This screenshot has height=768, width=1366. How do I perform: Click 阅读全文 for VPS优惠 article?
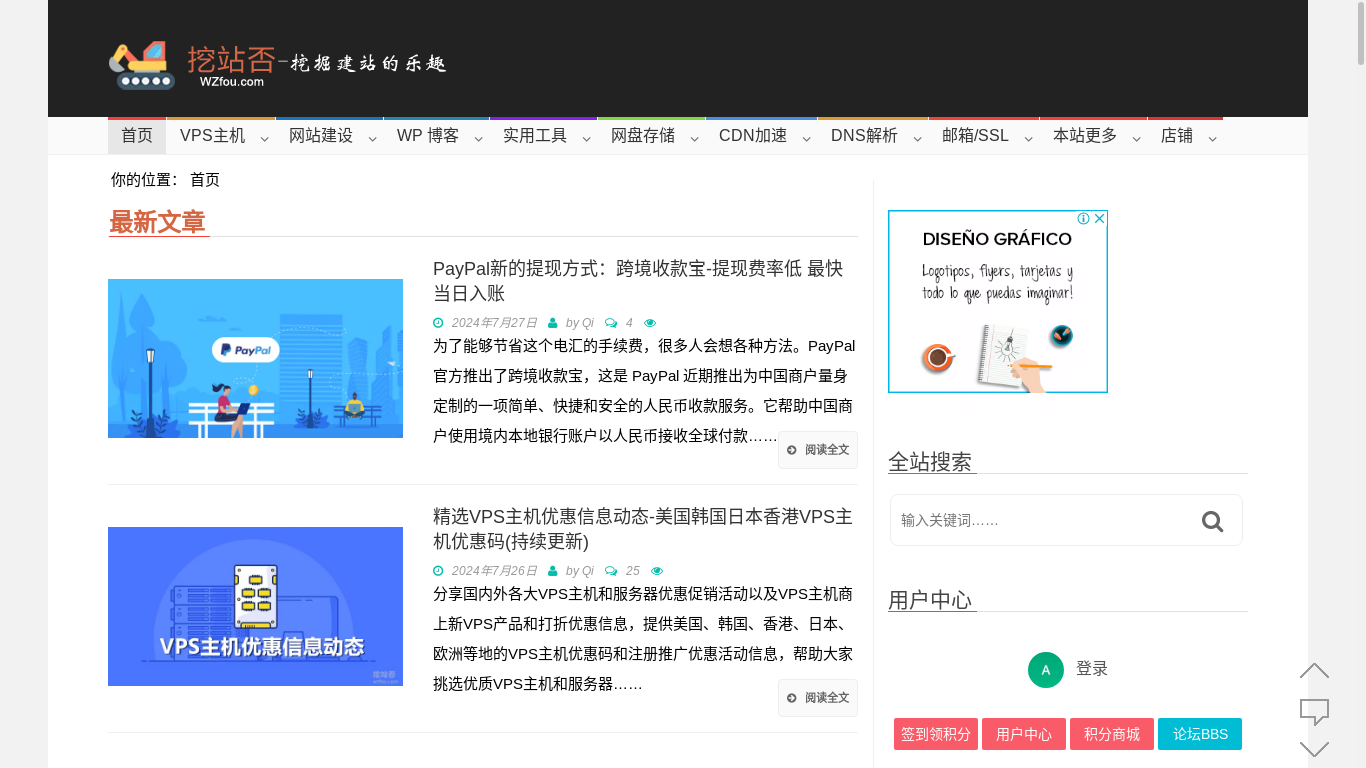[818, 698]
